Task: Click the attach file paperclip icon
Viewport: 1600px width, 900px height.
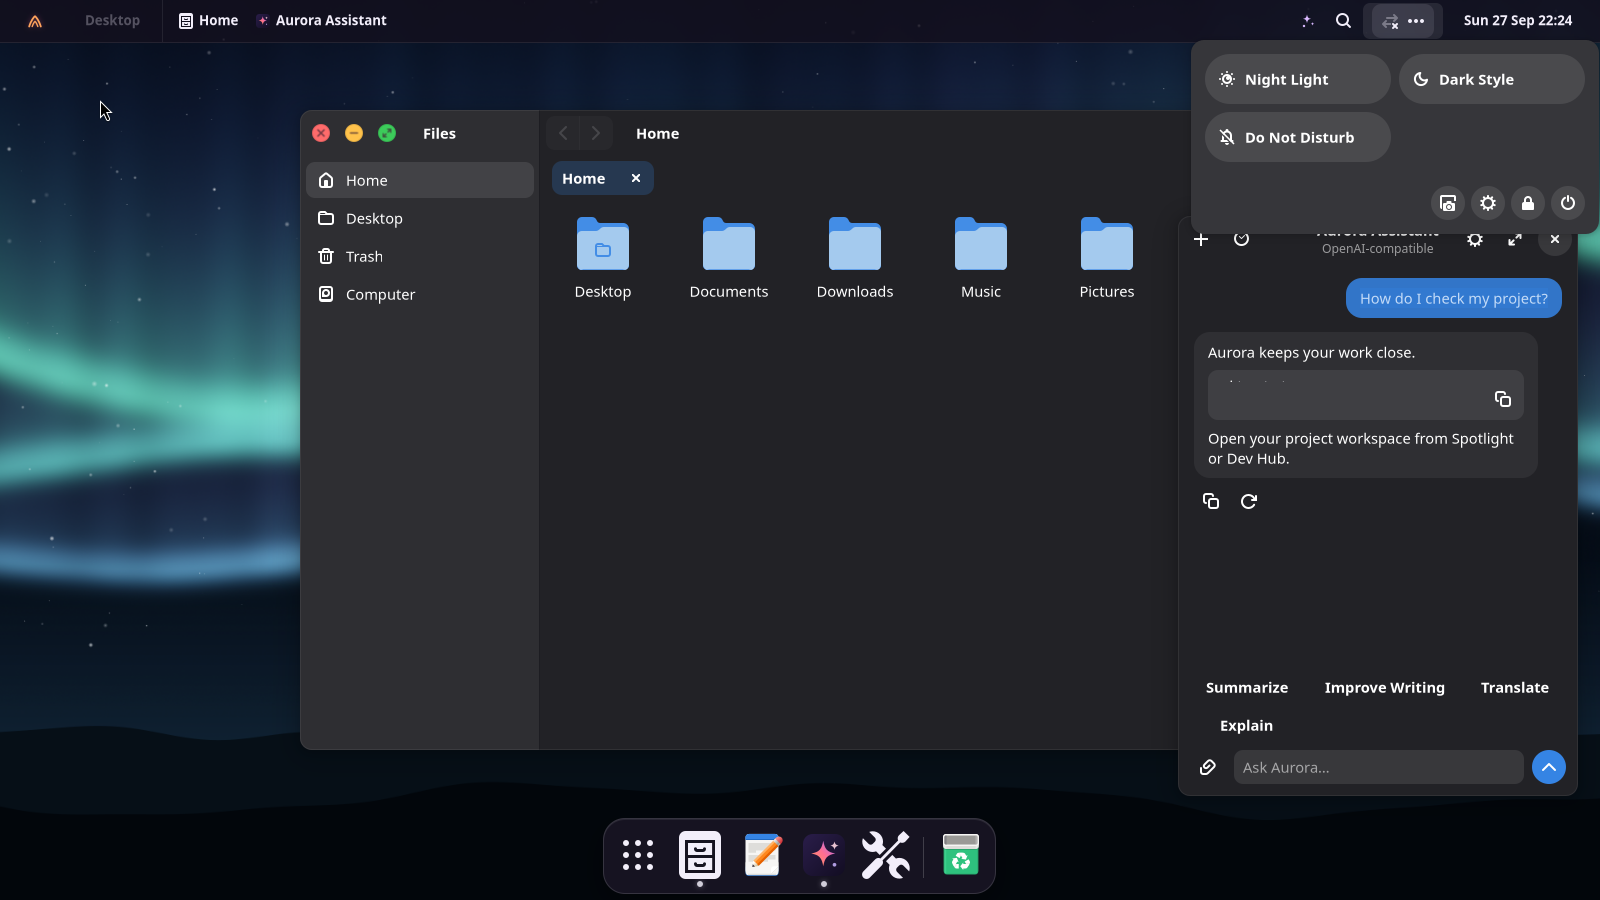Action: 1207,767
